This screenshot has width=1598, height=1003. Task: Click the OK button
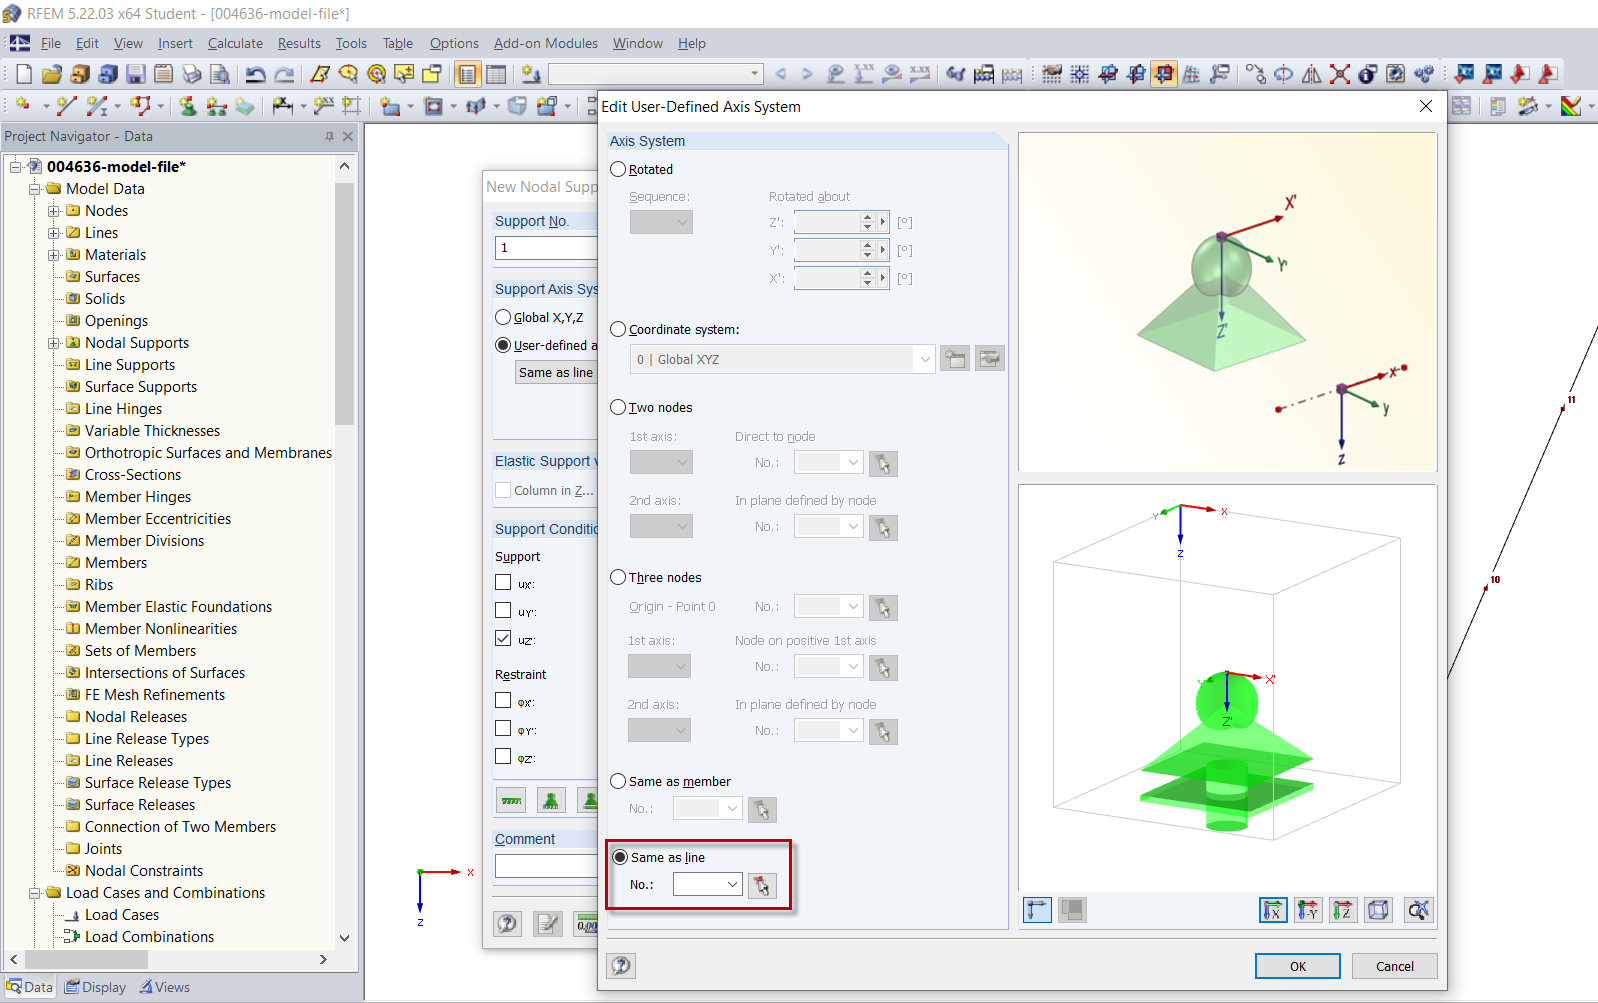(1297, 966)
